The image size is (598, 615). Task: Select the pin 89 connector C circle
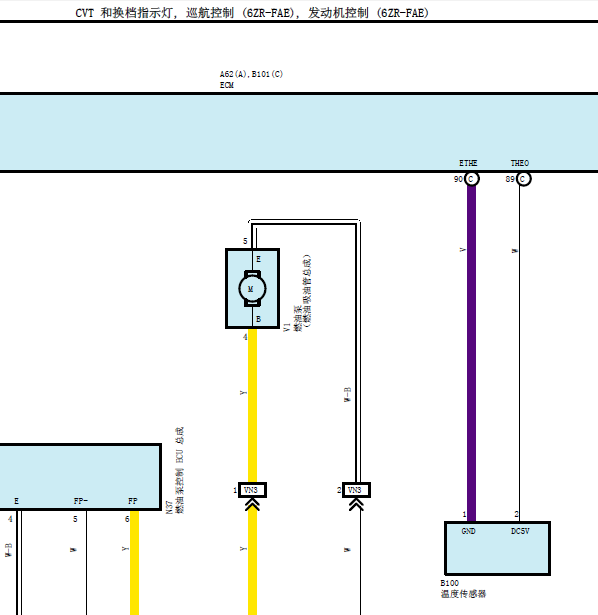[x=523, y=179]
